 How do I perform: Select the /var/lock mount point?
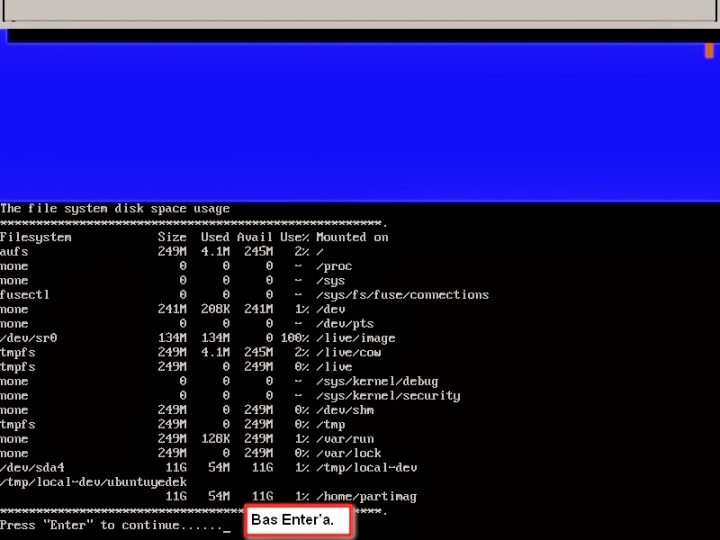pyautogui.click(x=352, y=453)
